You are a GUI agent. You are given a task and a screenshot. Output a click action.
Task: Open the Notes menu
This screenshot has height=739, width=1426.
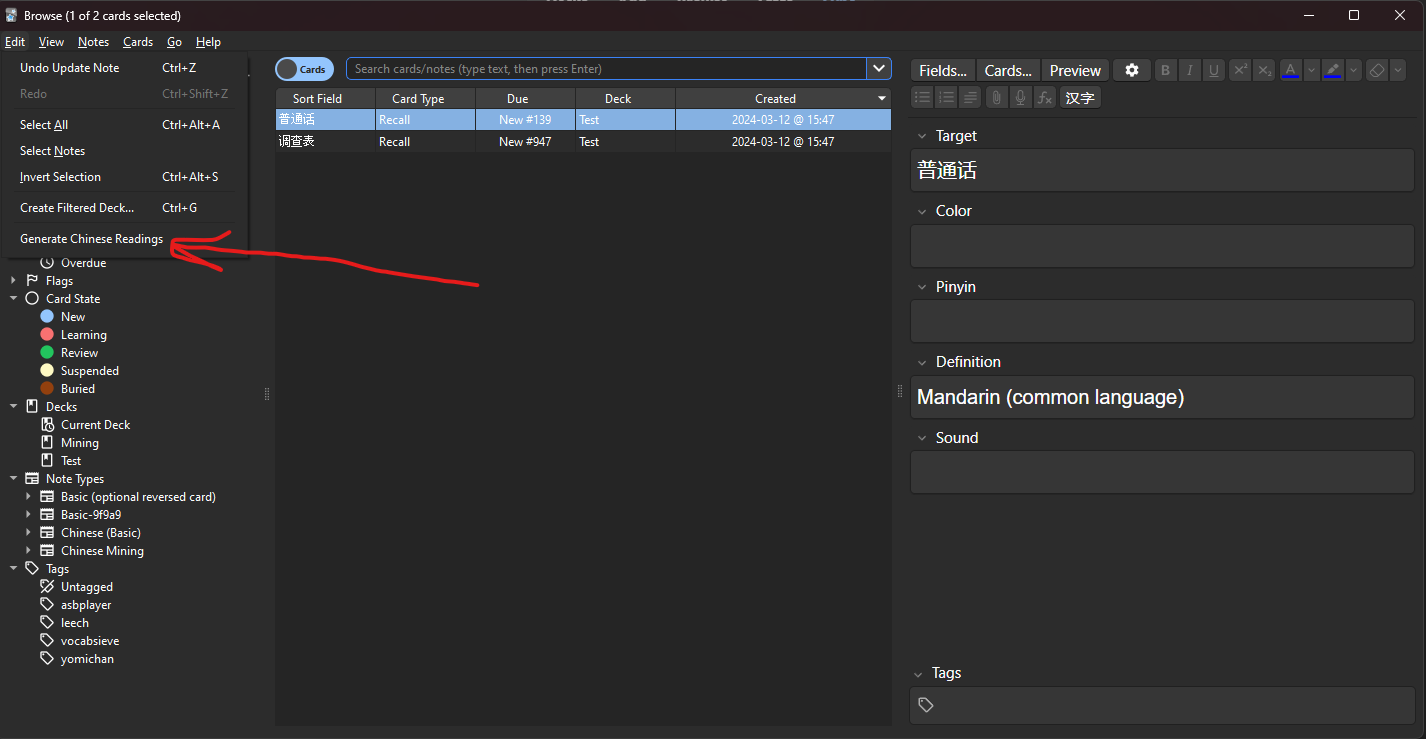click(x=93, y=42)
